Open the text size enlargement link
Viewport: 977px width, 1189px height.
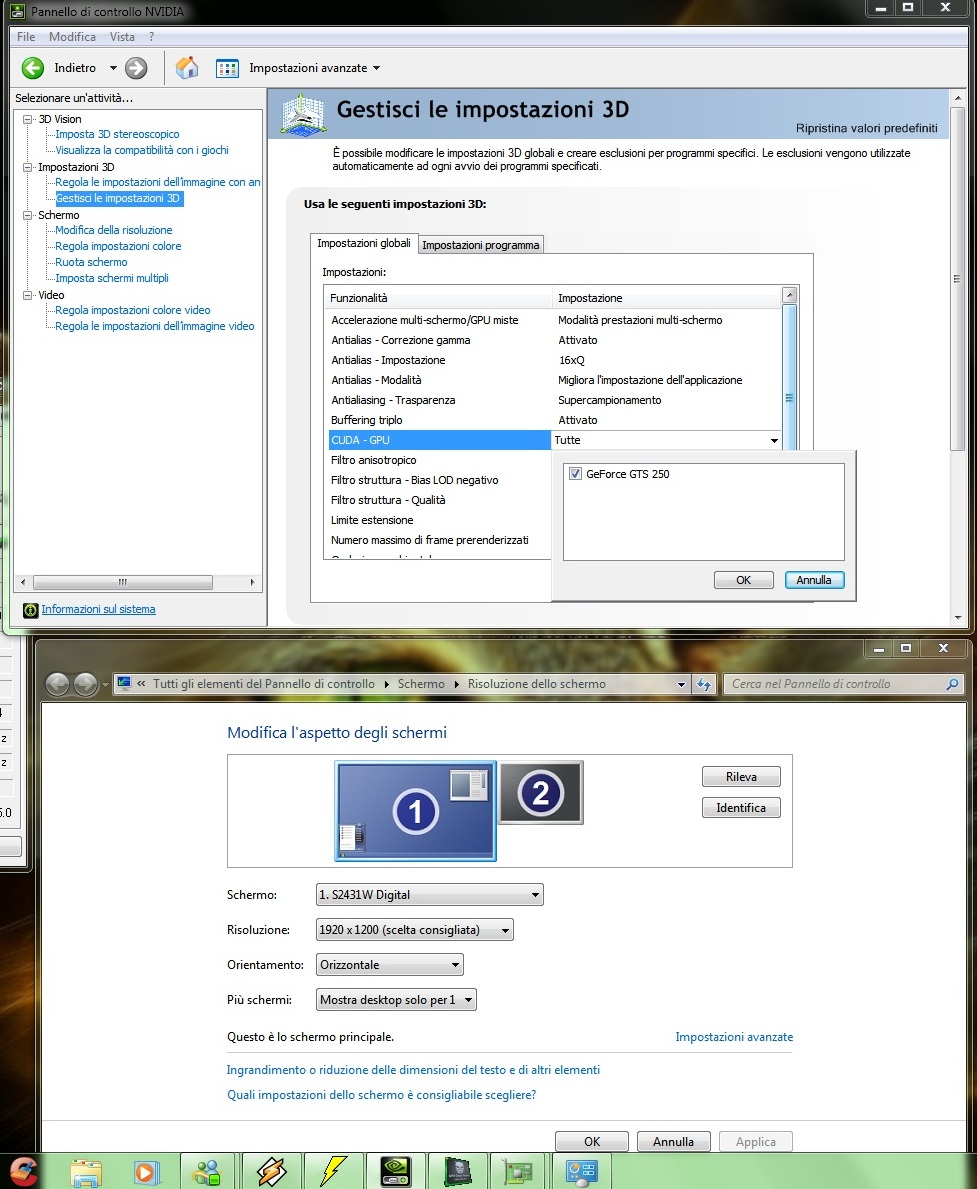pos(413,1070)
